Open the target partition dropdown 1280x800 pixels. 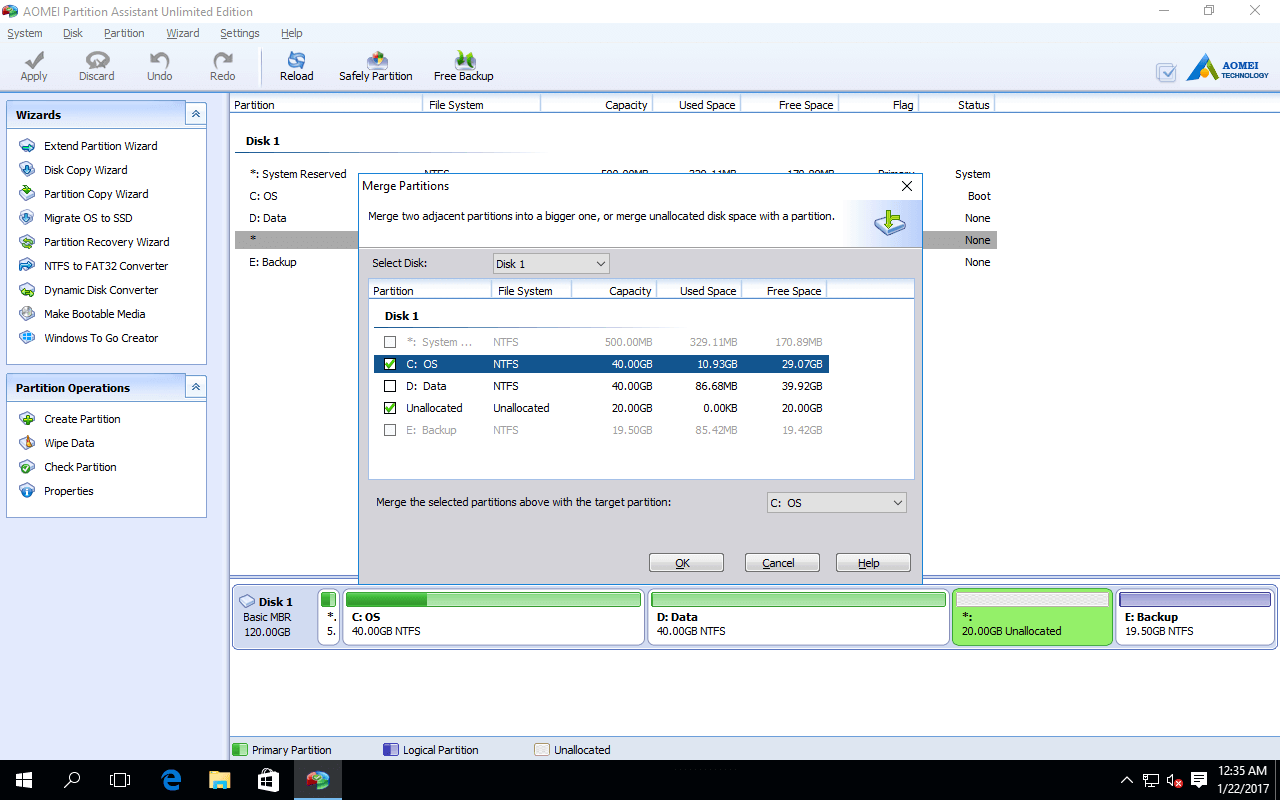tap(896, 502)
